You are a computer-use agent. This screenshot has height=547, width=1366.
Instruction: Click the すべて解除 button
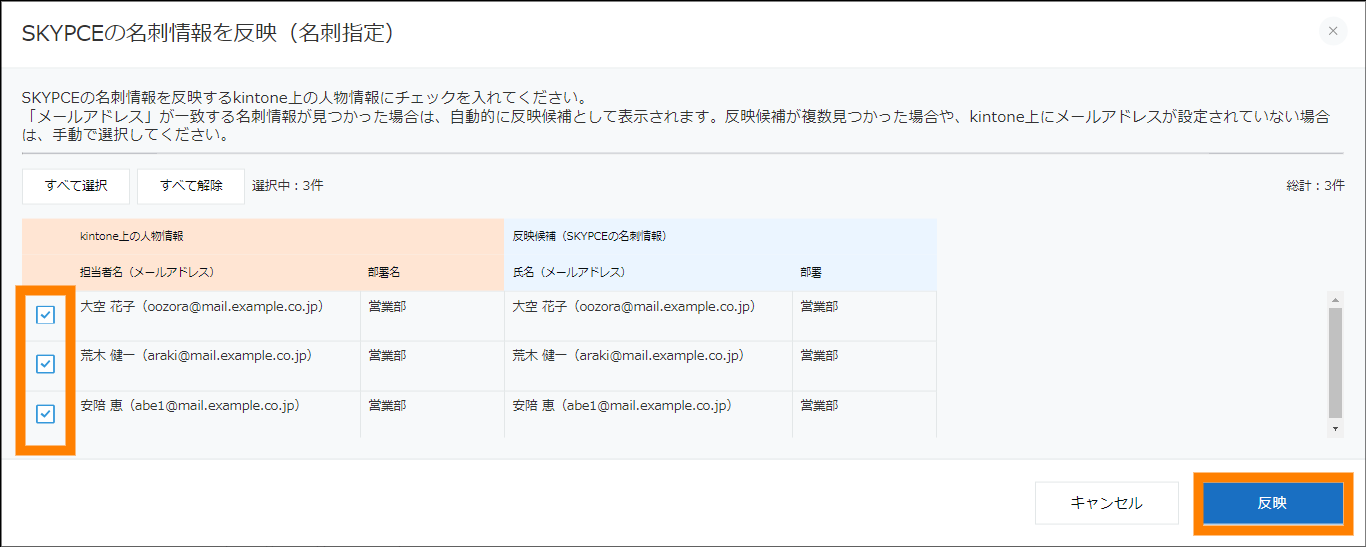point(191,186)
